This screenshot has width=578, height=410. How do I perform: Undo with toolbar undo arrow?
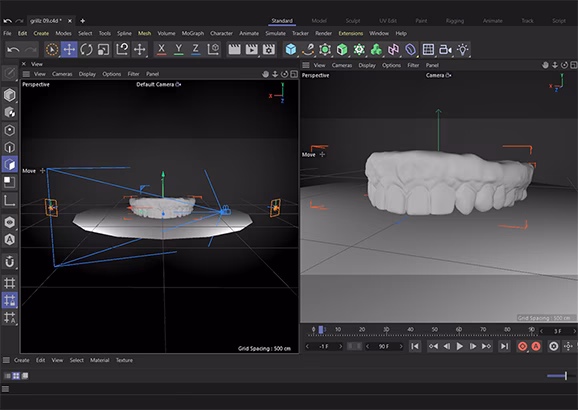pyautogui.click(x=13, y=49)
